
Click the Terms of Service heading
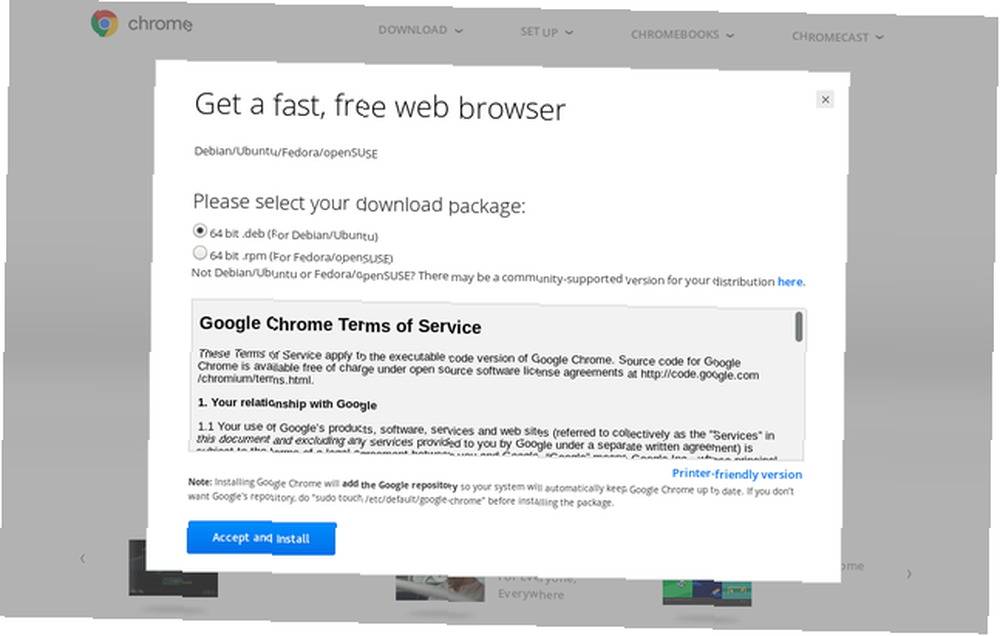coord(341,325)
